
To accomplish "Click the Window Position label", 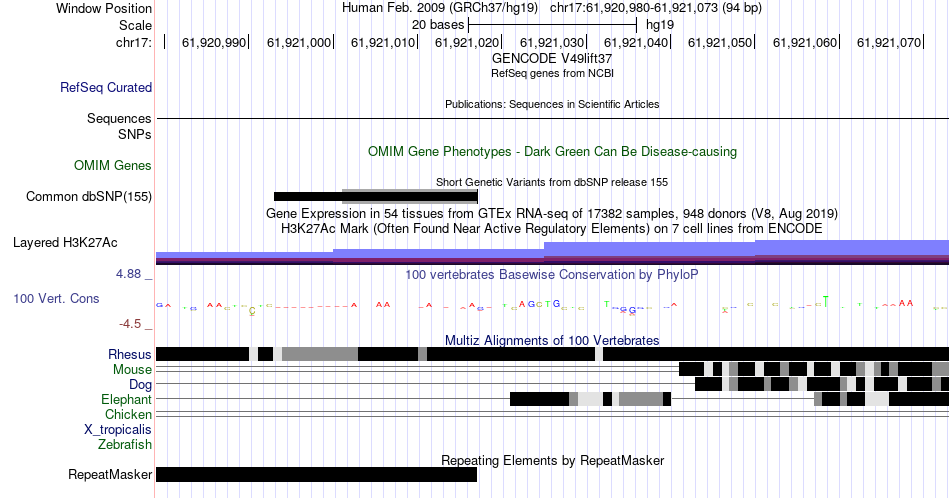I will 104,8.
